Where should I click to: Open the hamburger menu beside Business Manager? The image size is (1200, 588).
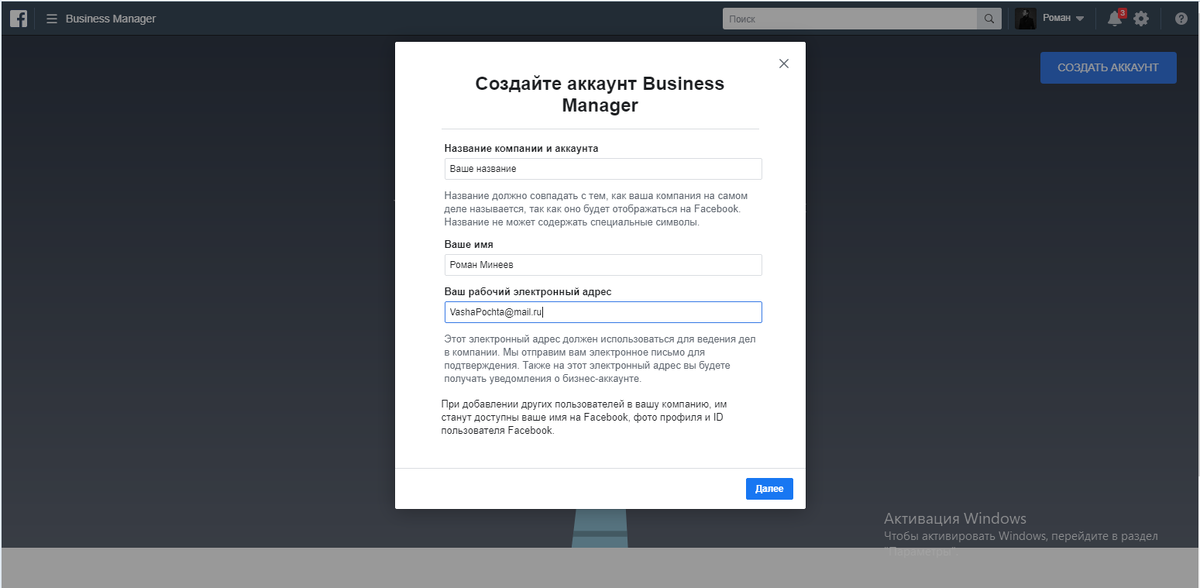(x=52, y=19)
